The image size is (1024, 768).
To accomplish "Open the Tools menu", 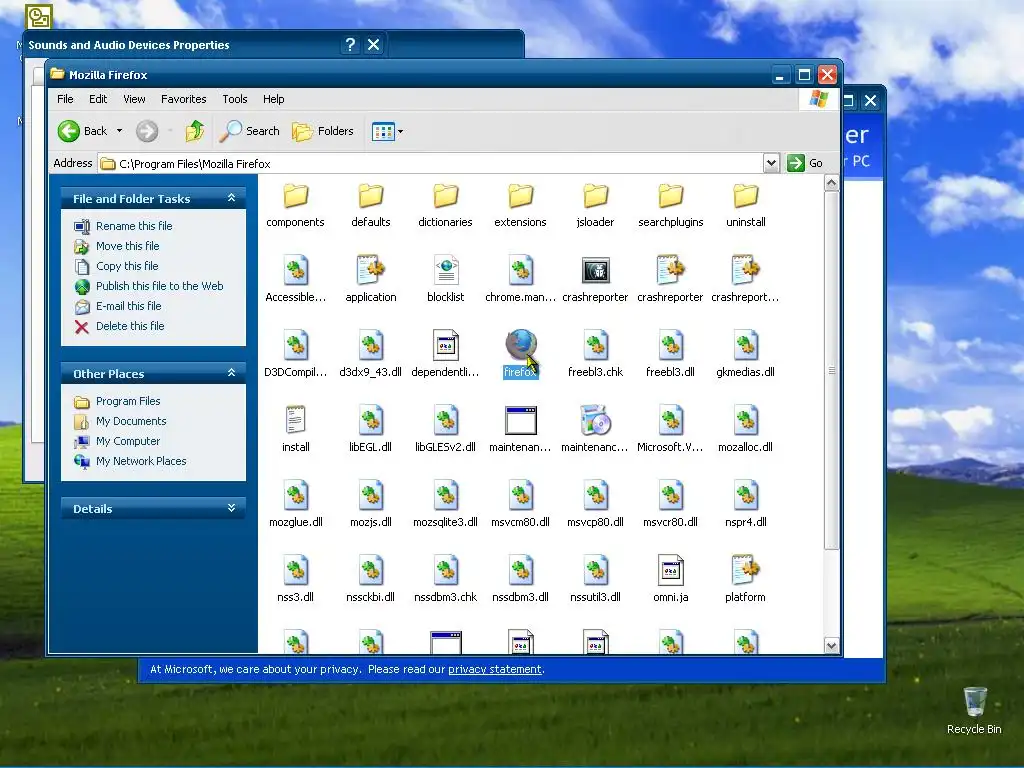I will pos(234,99).
